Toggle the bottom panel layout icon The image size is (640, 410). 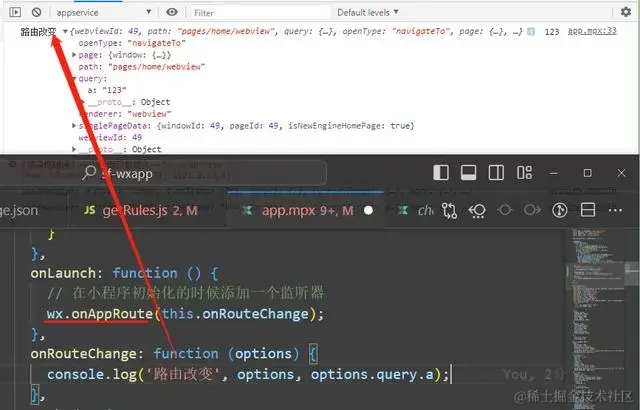pyautogui.click(x=468, y=173)
